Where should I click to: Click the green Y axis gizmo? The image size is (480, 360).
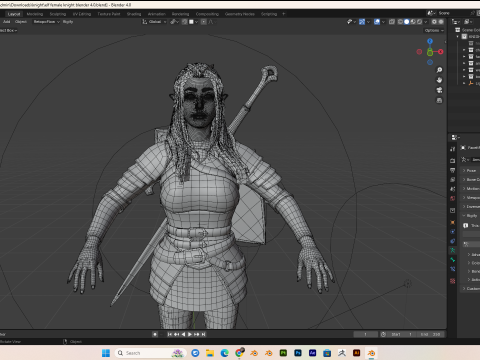click(430, 52)
